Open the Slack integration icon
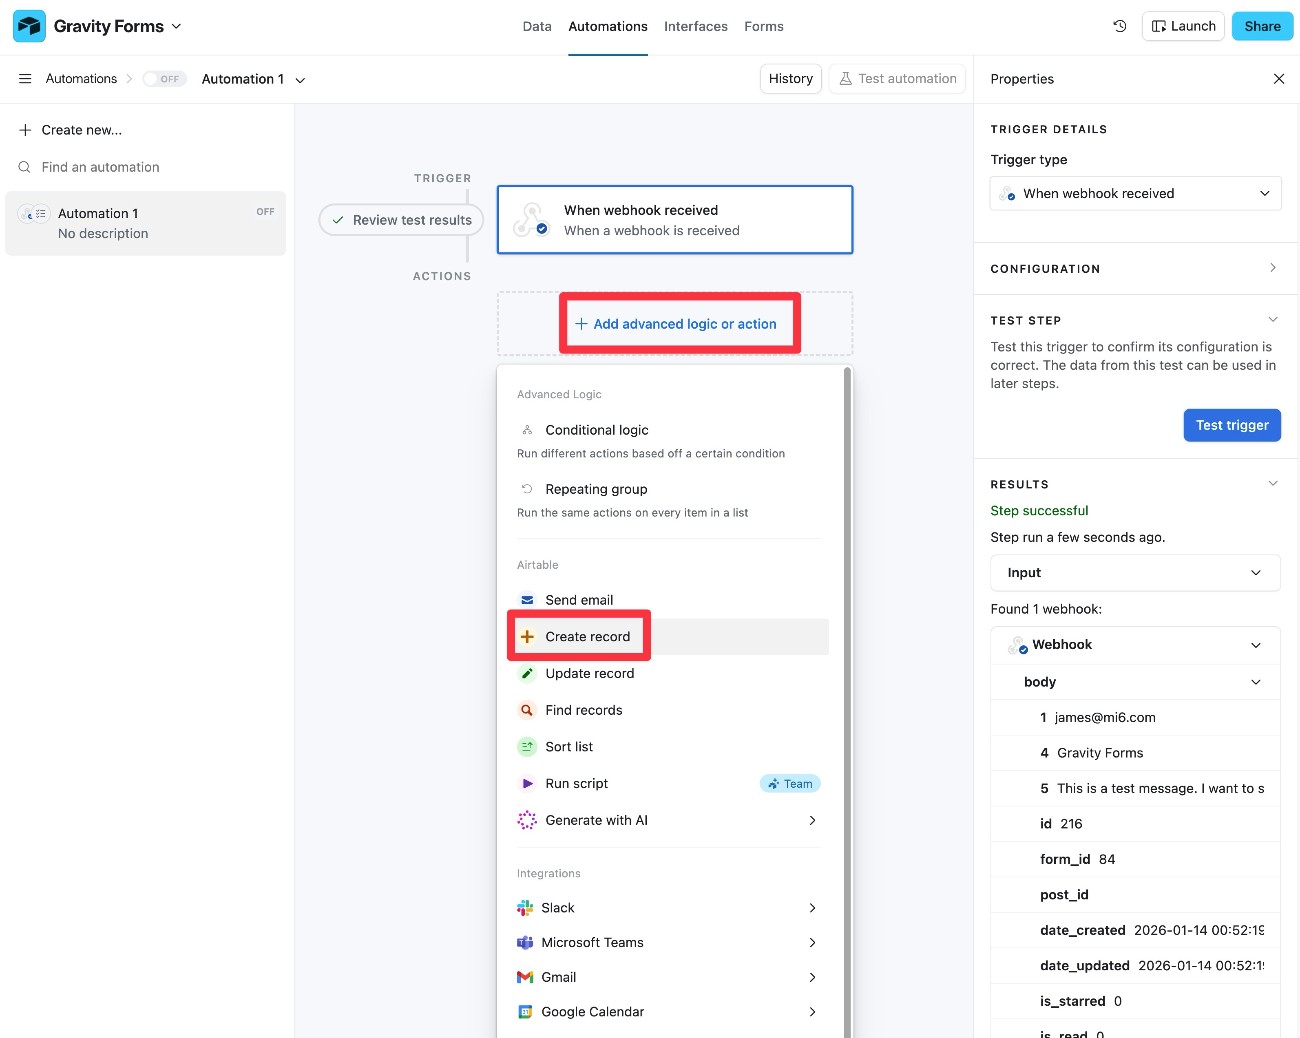This screenshot has width=1300, height=1038. point(526,907)
